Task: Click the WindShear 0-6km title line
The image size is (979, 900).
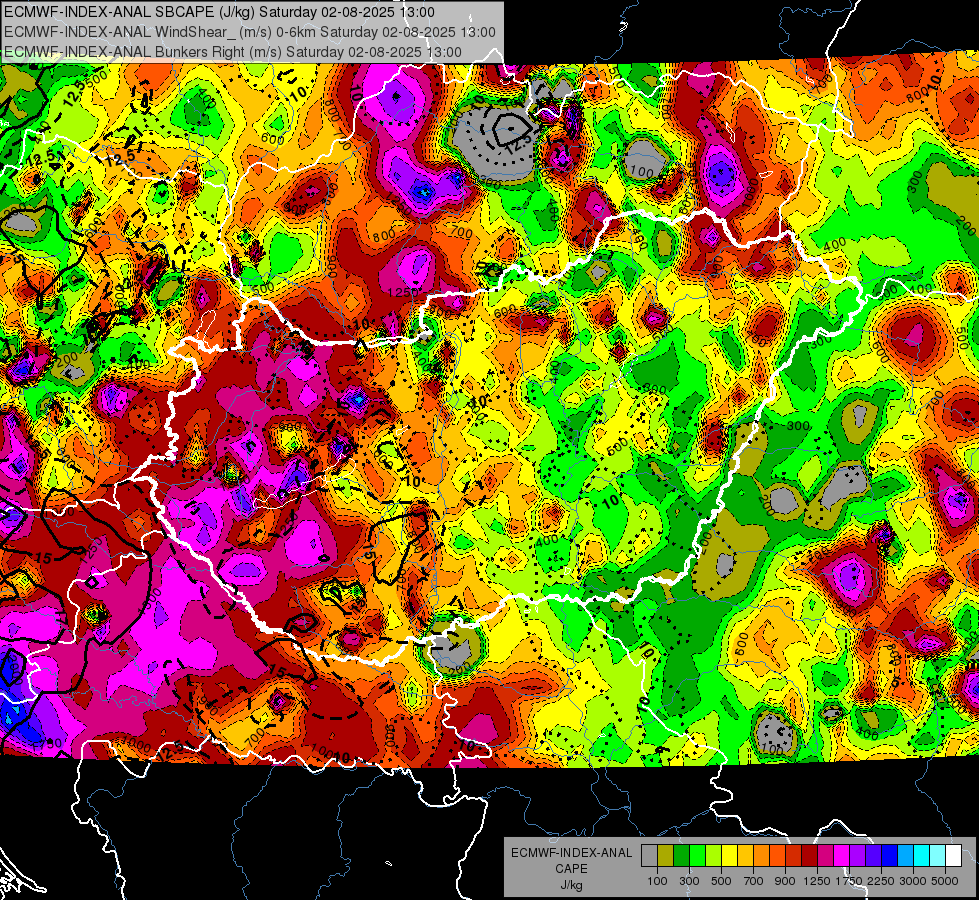Action: coord(250,32)
